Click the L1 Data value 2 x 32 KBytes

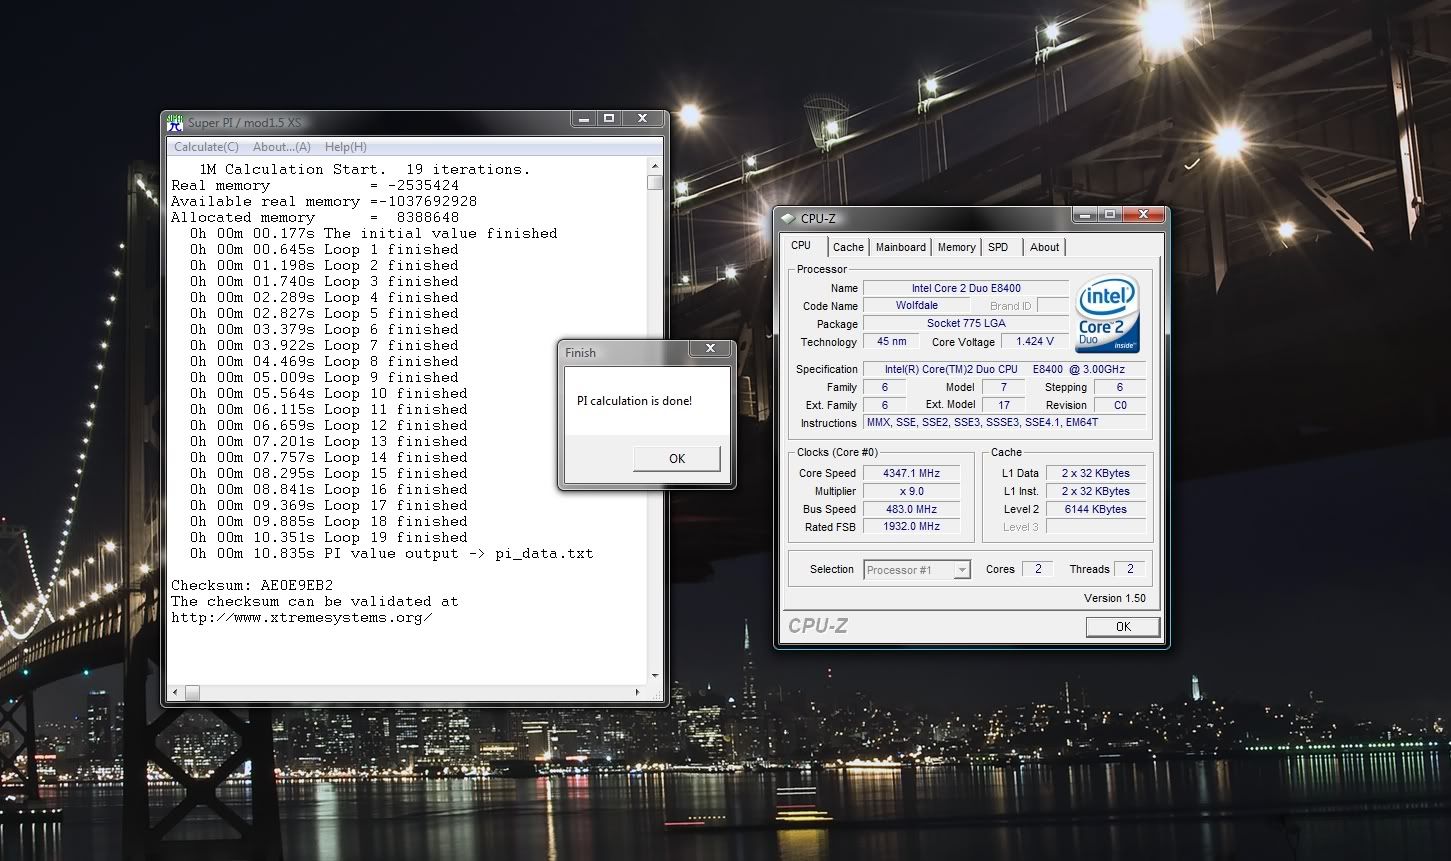(1095, 473)
